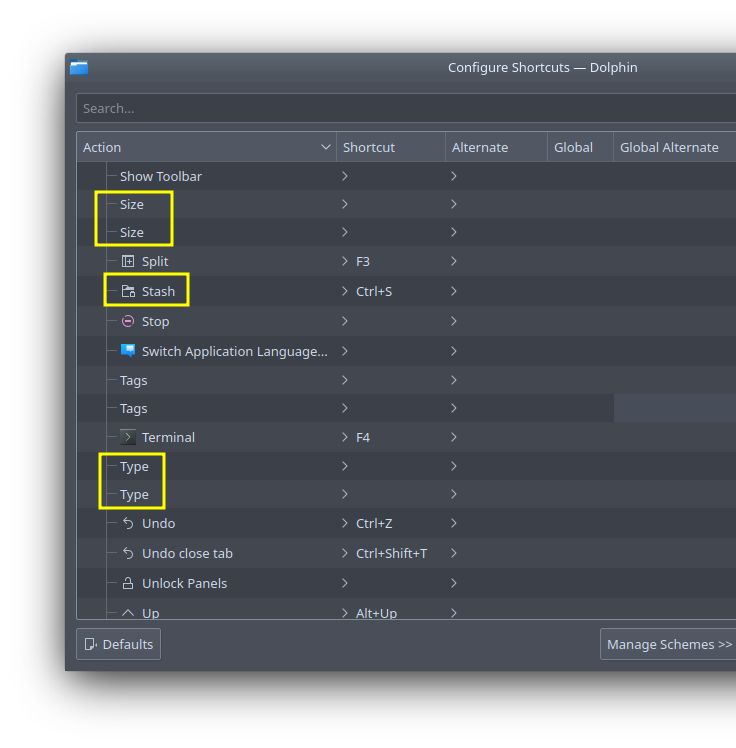This screenshot has width=736, height=748.
Task: Click the Switch Application Language icon
Action: pyautogui.click(x=128, y=351)
